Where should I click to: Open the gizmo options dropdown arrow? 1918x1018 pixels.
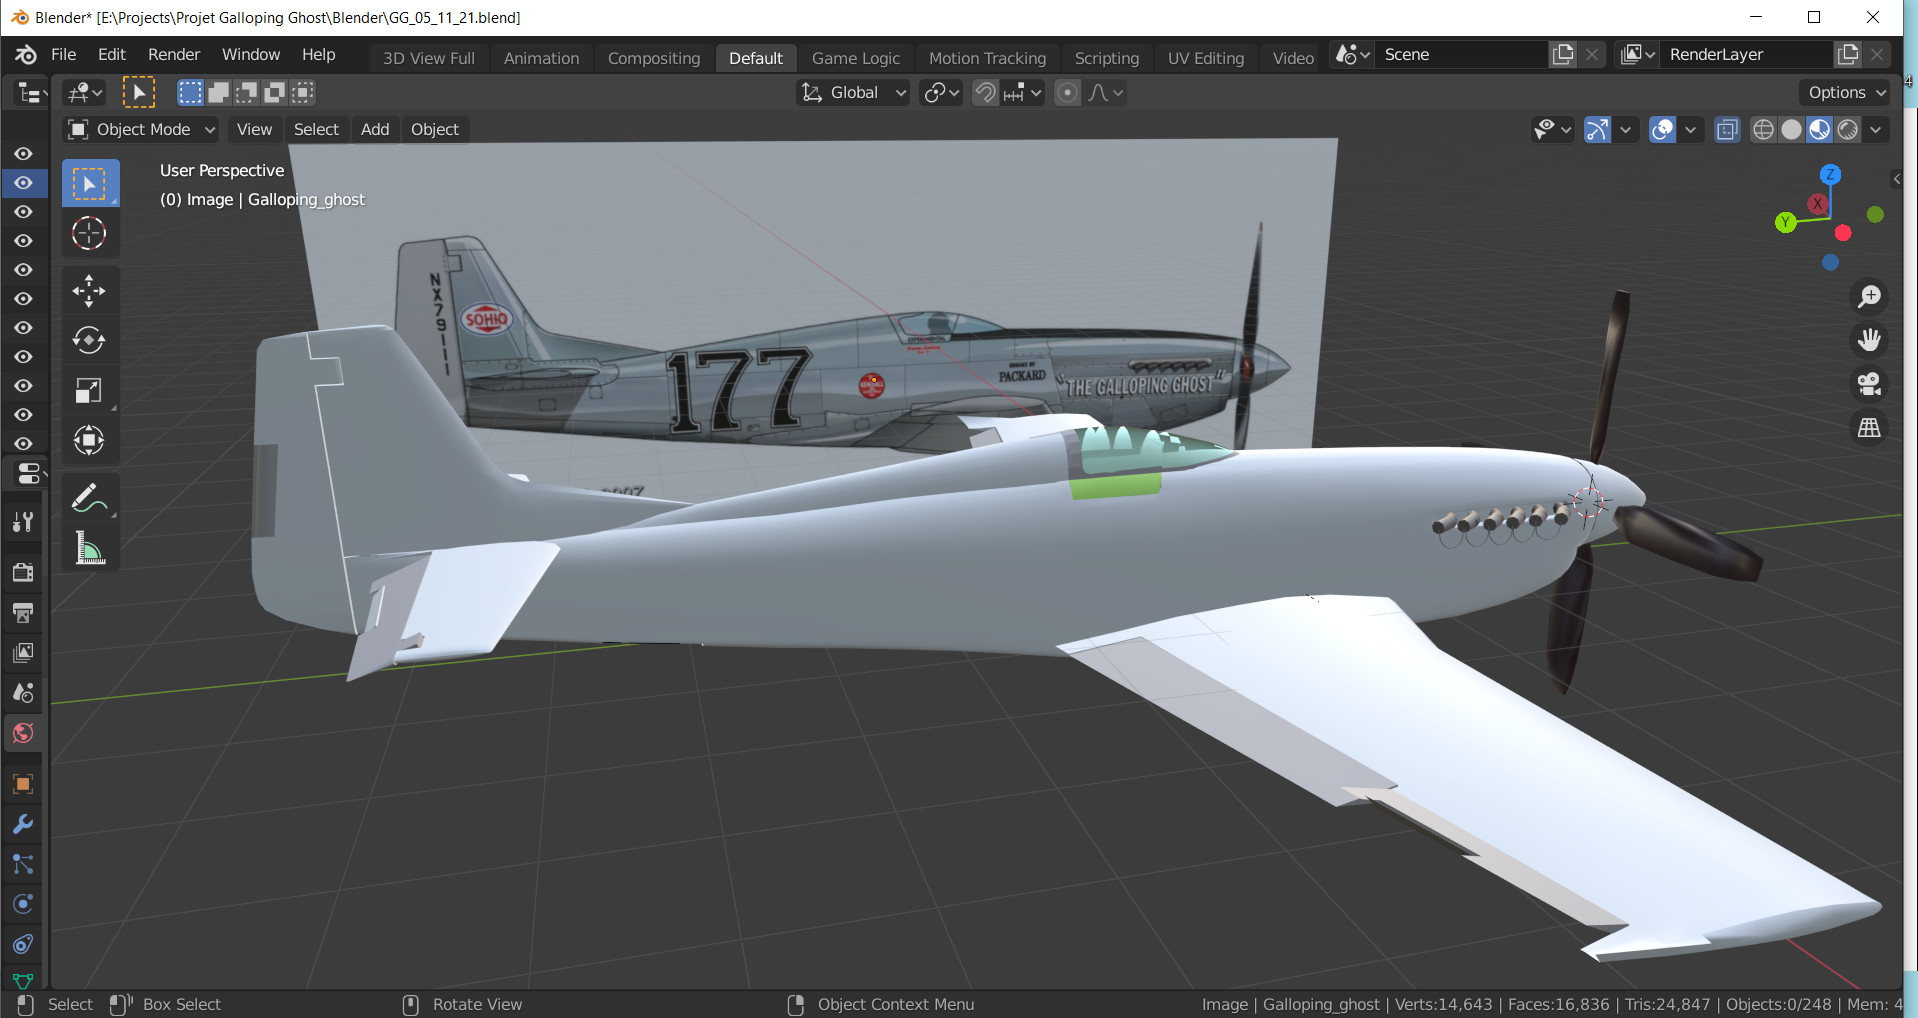point(1625,130)
